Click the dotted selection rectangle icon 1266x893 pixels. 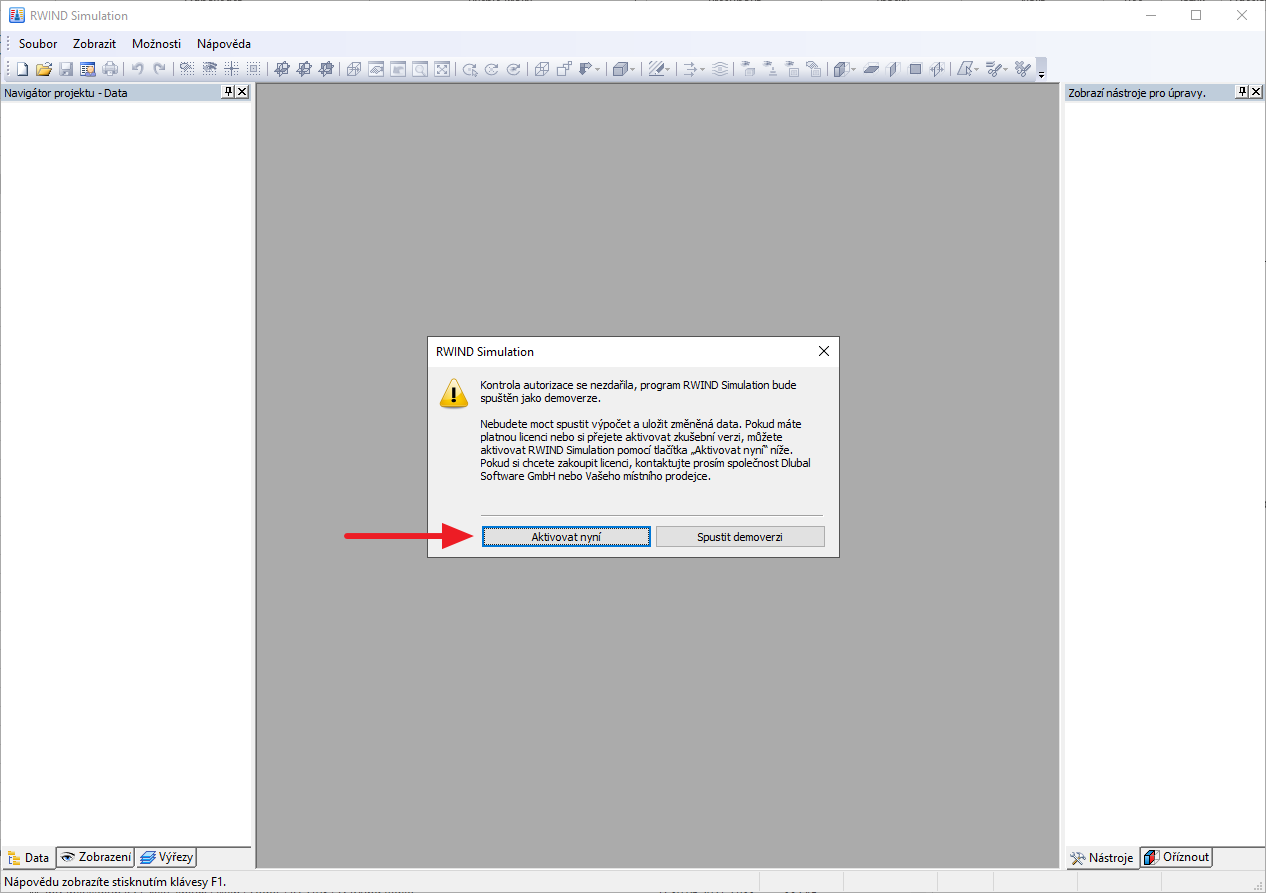[x=253, y=69]
